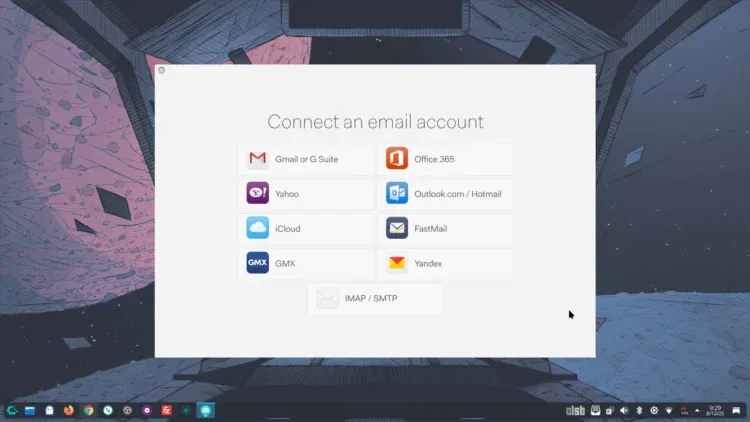The height and width of the screenshot is (422, 750).
Task: Connect a Yahoo email account
Action: pyautogui.click(x=306, y=194)
